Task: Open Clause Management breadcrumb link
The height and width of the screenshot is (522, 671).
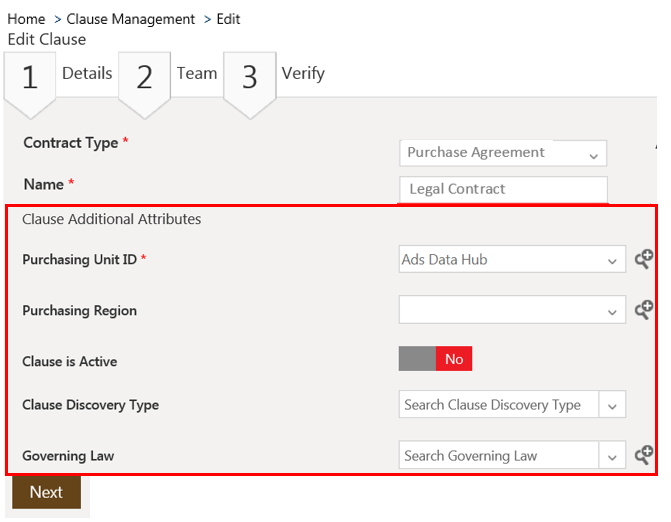Action: pyautogui.click(x=131, y=19)
